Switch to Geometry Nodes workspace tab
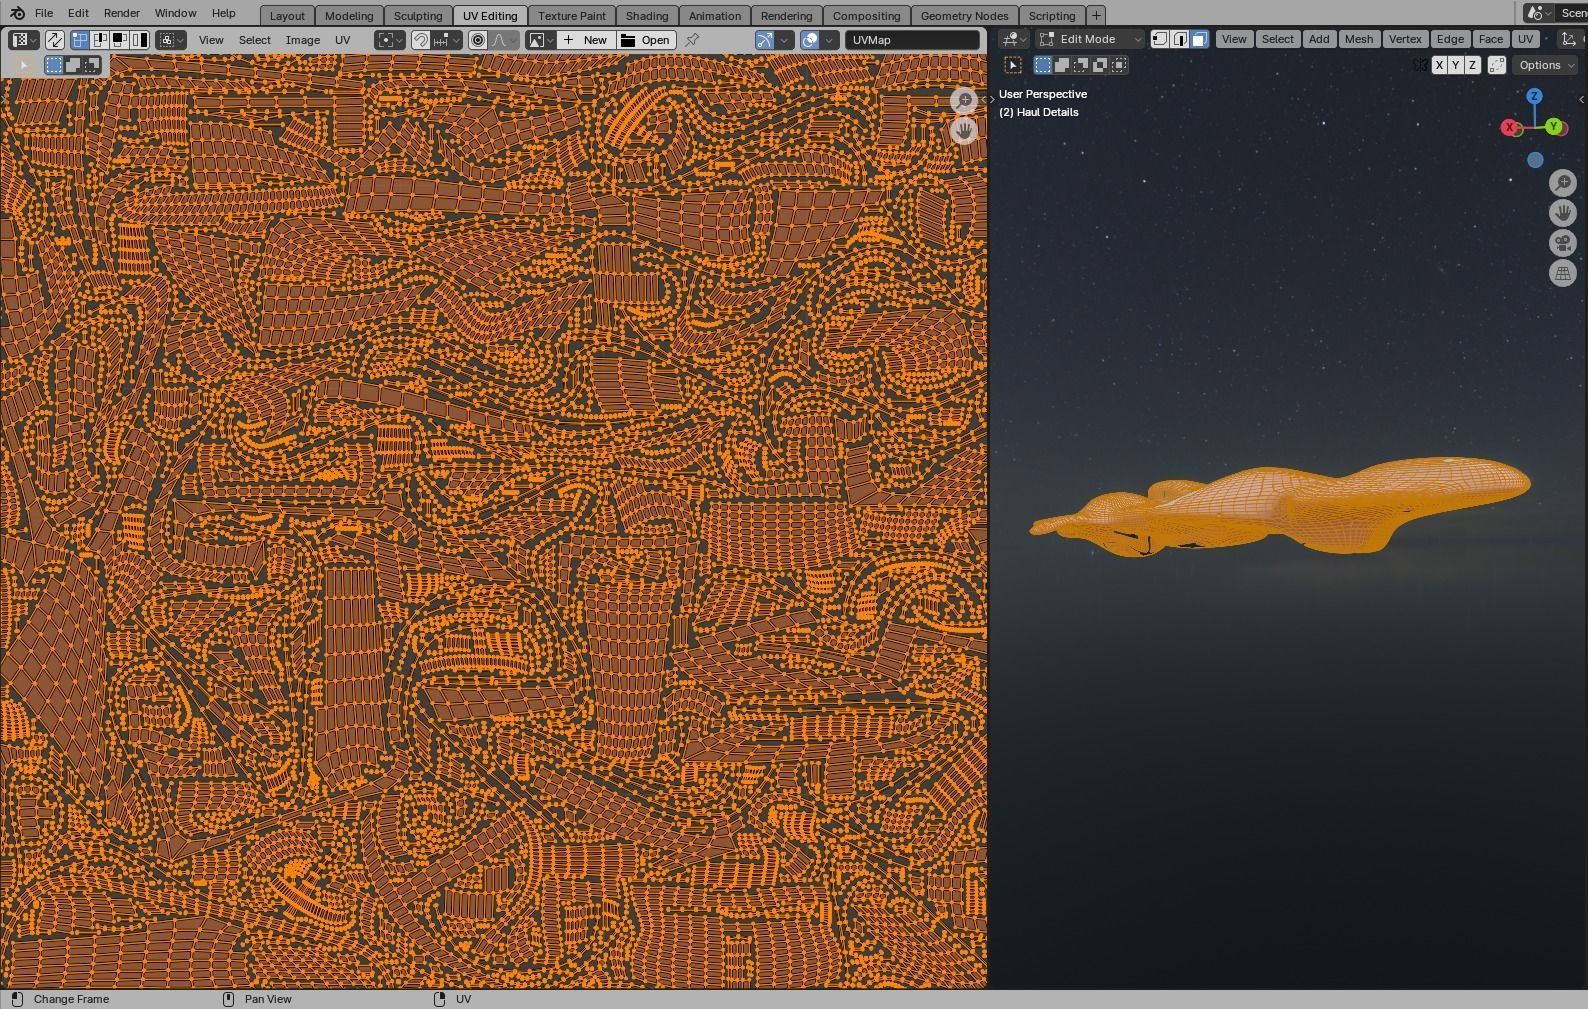Viewport: 1588px width, 1009px height. [x=965, y=15]
